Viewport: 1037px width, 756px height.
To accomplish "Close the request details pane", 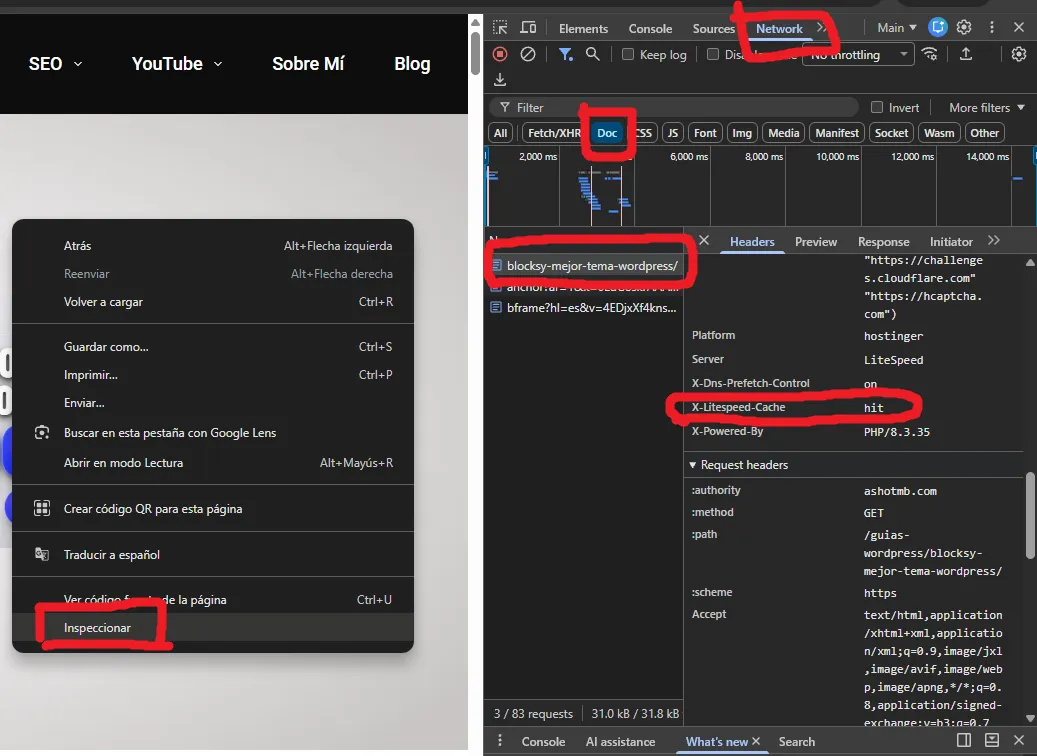I will coord(704,241).
